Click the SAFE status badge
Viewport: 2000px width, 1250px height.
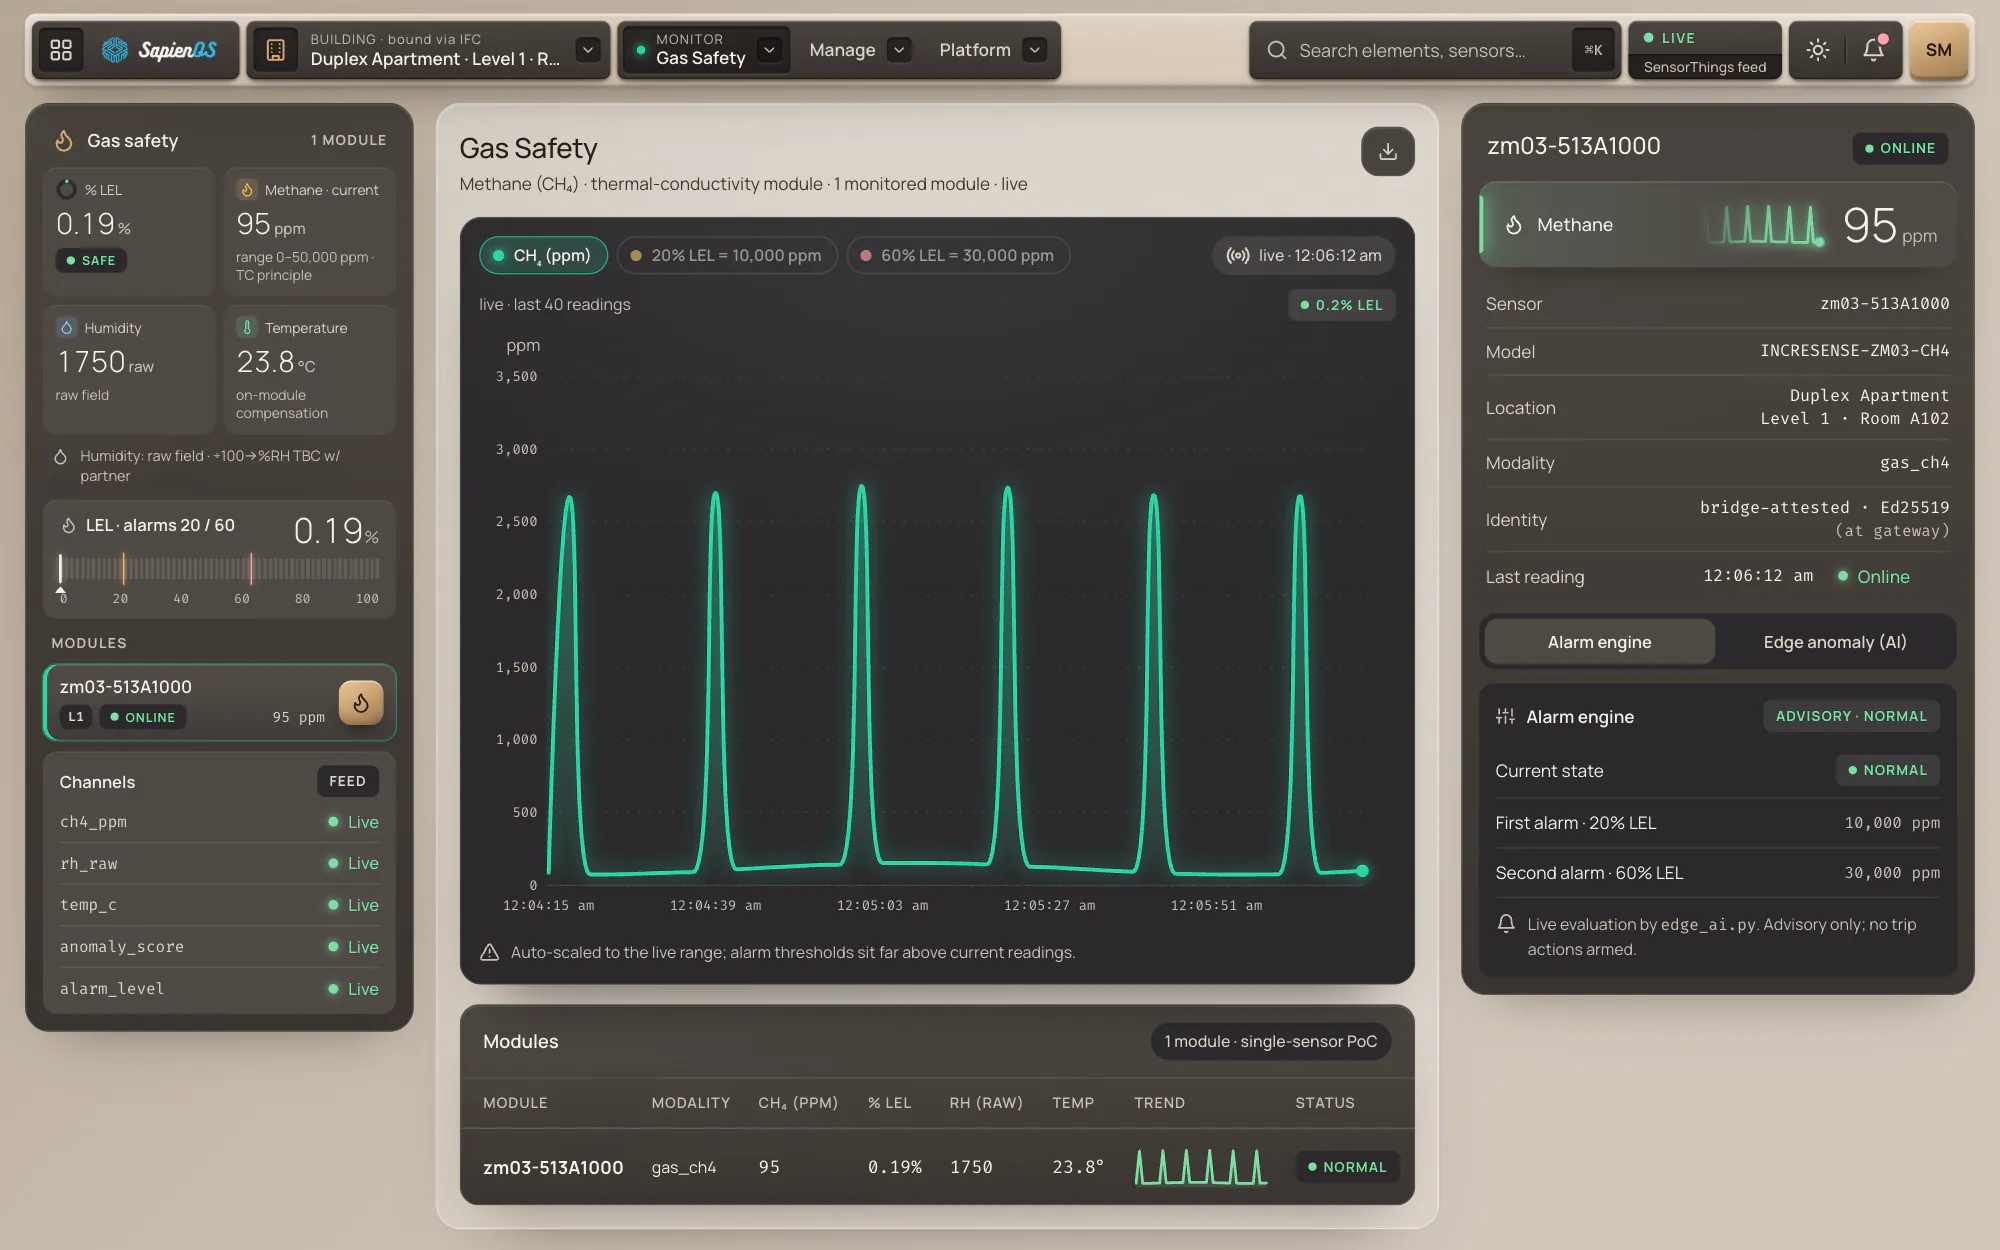click(91, 260)
